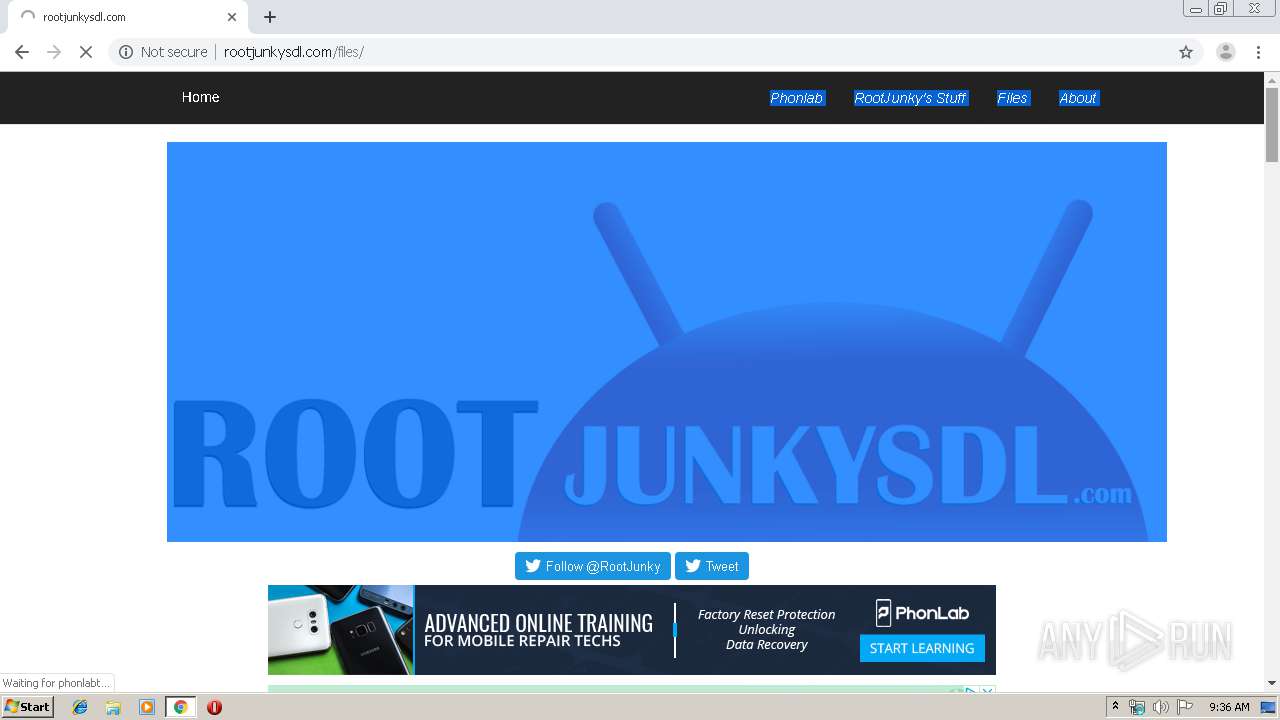Open the Not secure site info icon
The image size is (1280, 720).
(x=126, y=52)
